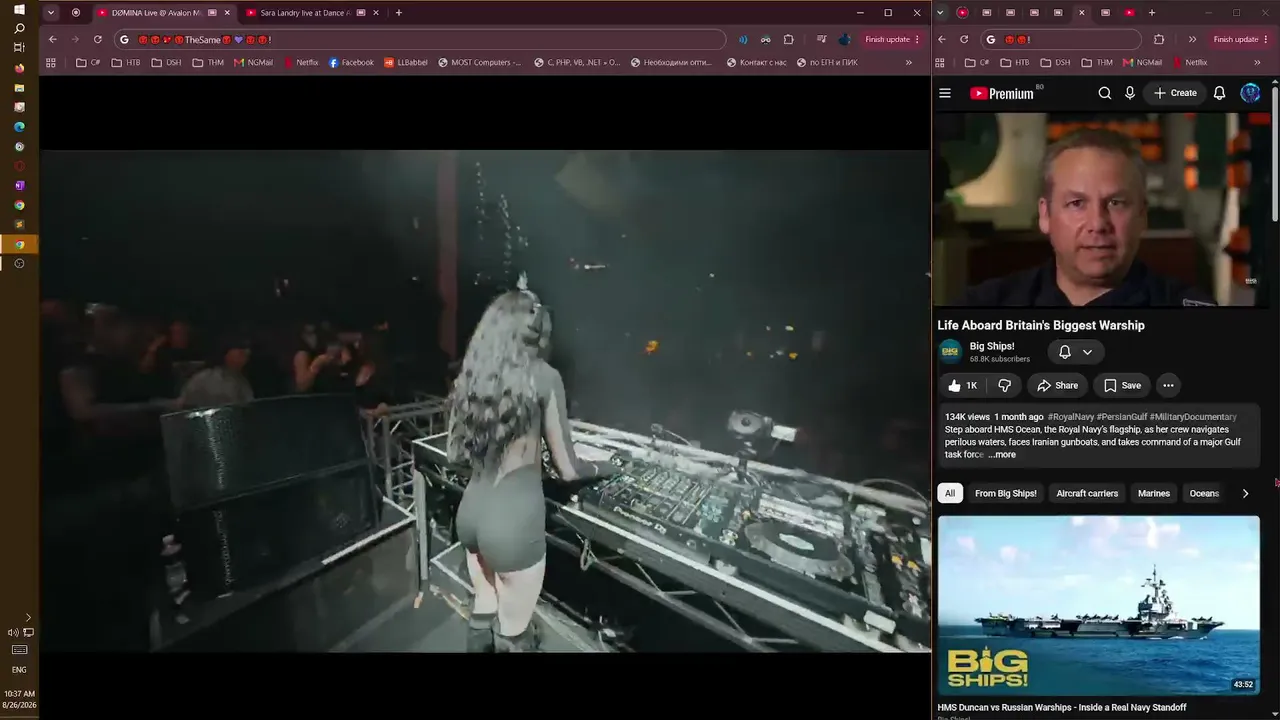Image resolution: width=1280 pixels, height=720 pixels.
Task: Open more actions for the warship video
Action: pyautogui.click(x=1168, y=385)
